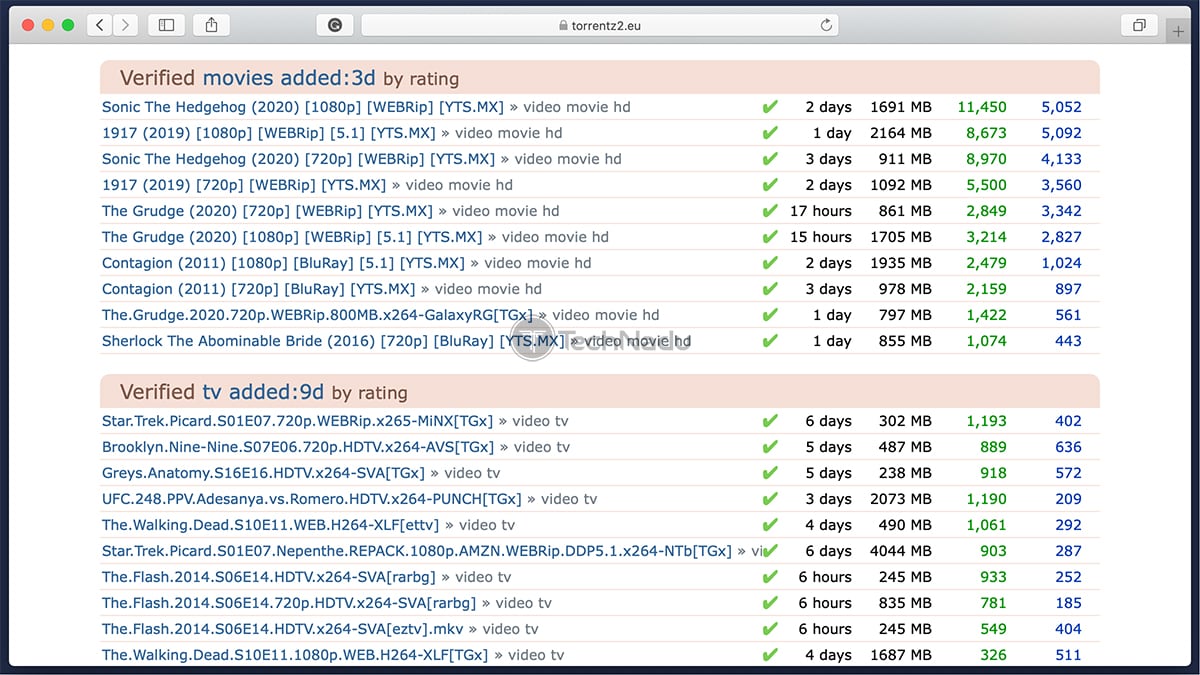Screen dimensions: 1200x675
Task: Open Greys.Anatomy.S16E16 torrent link
Action: tap(263, 473)
